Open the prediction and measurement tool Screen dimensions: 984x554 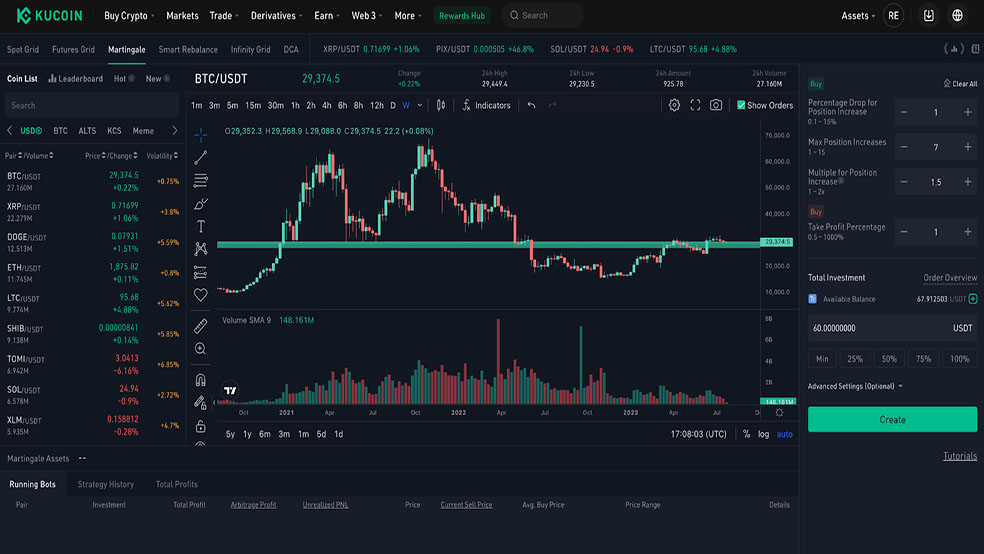click(200, 272)
